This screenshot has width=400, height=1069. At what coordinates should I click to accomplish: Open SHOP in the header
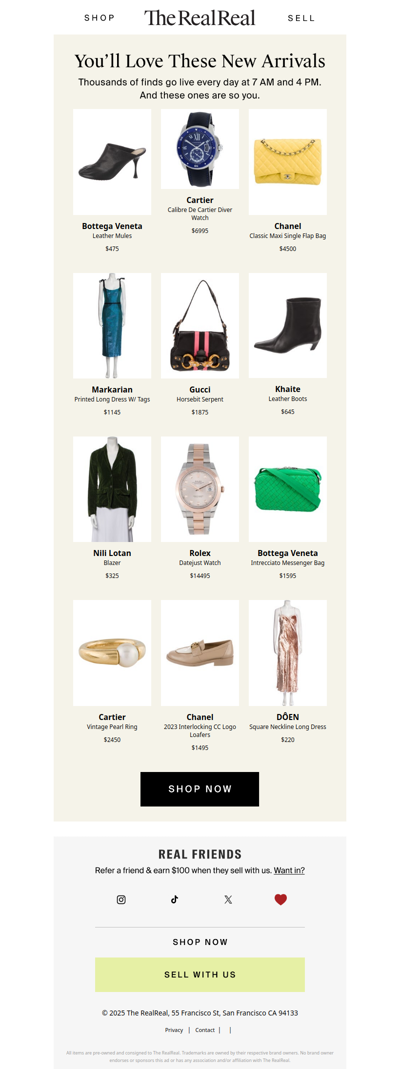coord(99,18)
